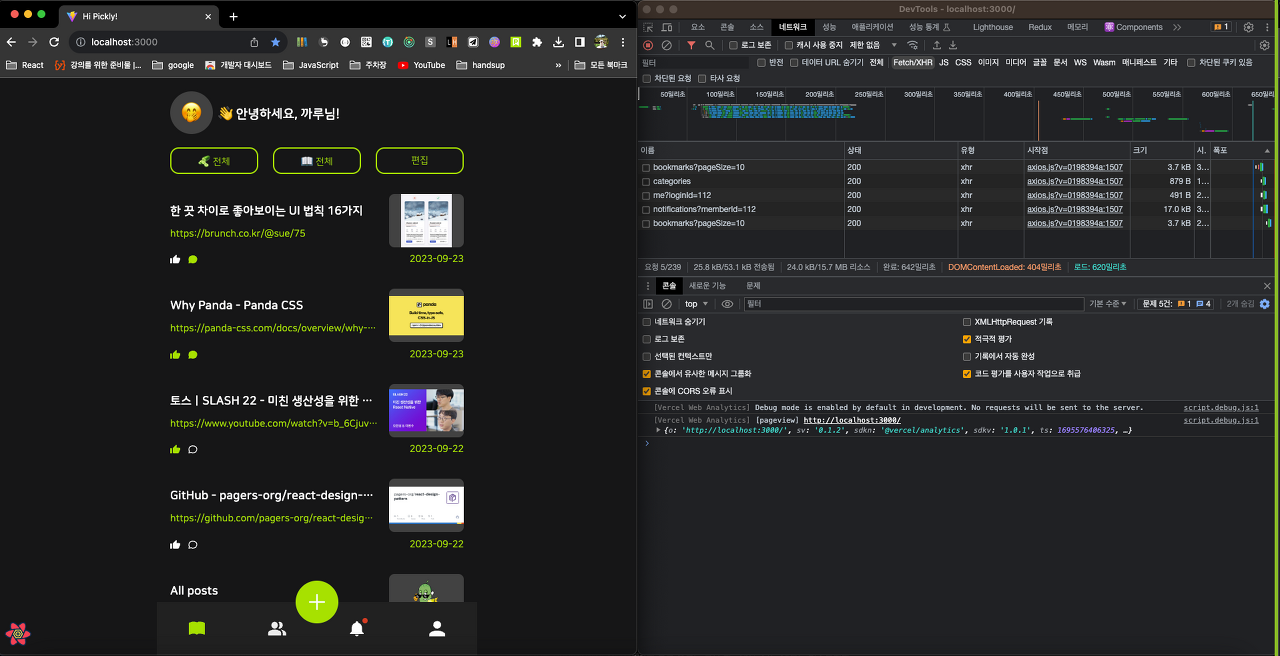1280x656 pixels.
Task: Click the 편집 button in Pickly
Action: 420,160
